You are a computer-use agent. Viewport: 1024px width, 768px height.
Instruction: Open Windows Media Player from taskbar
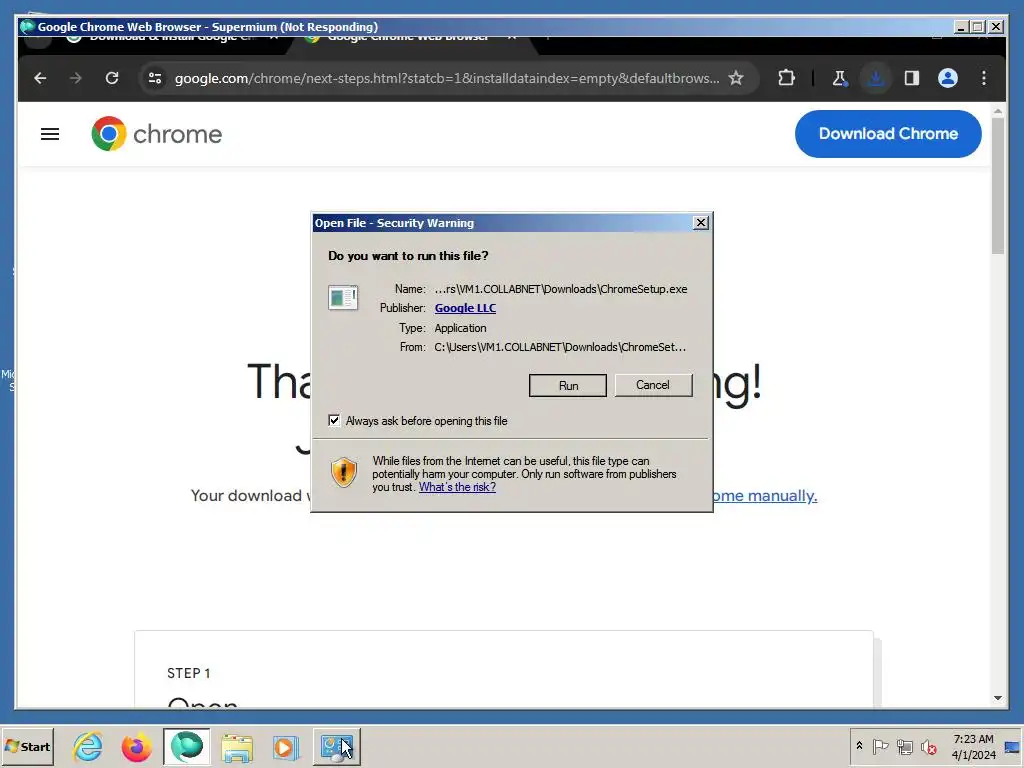285,747
